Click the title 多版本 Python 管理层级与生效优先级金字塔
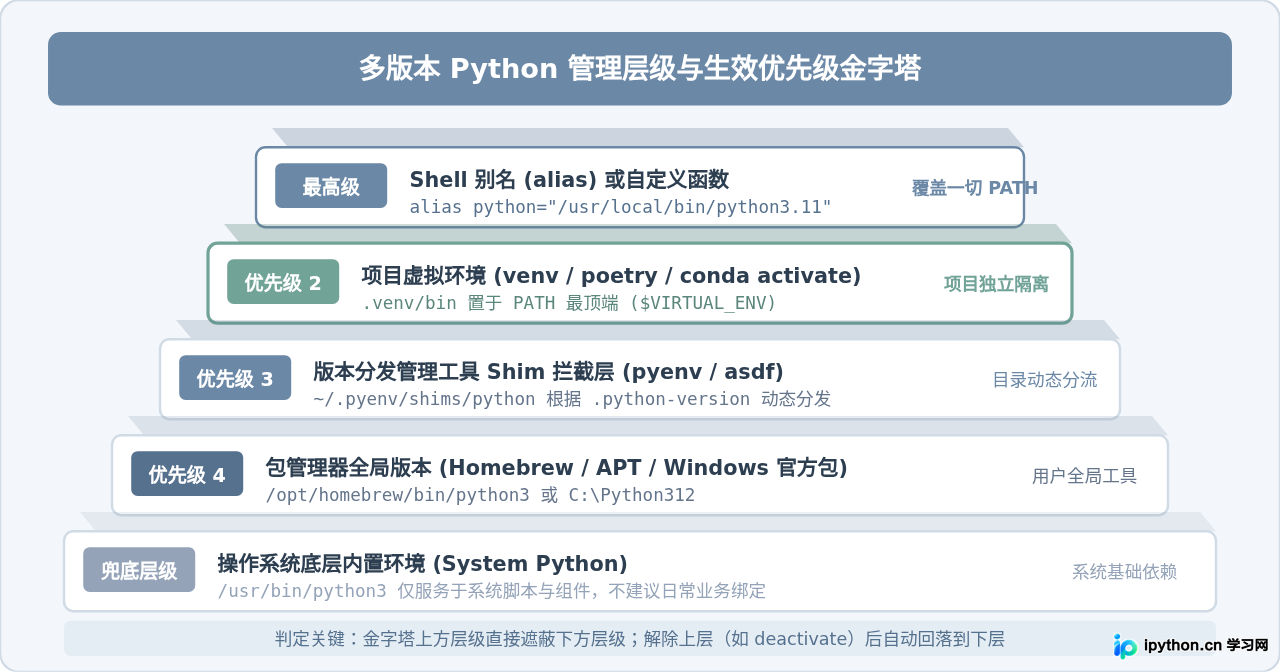The width and height of the screenshot is (1280, 672). click(x=640, y=69)
